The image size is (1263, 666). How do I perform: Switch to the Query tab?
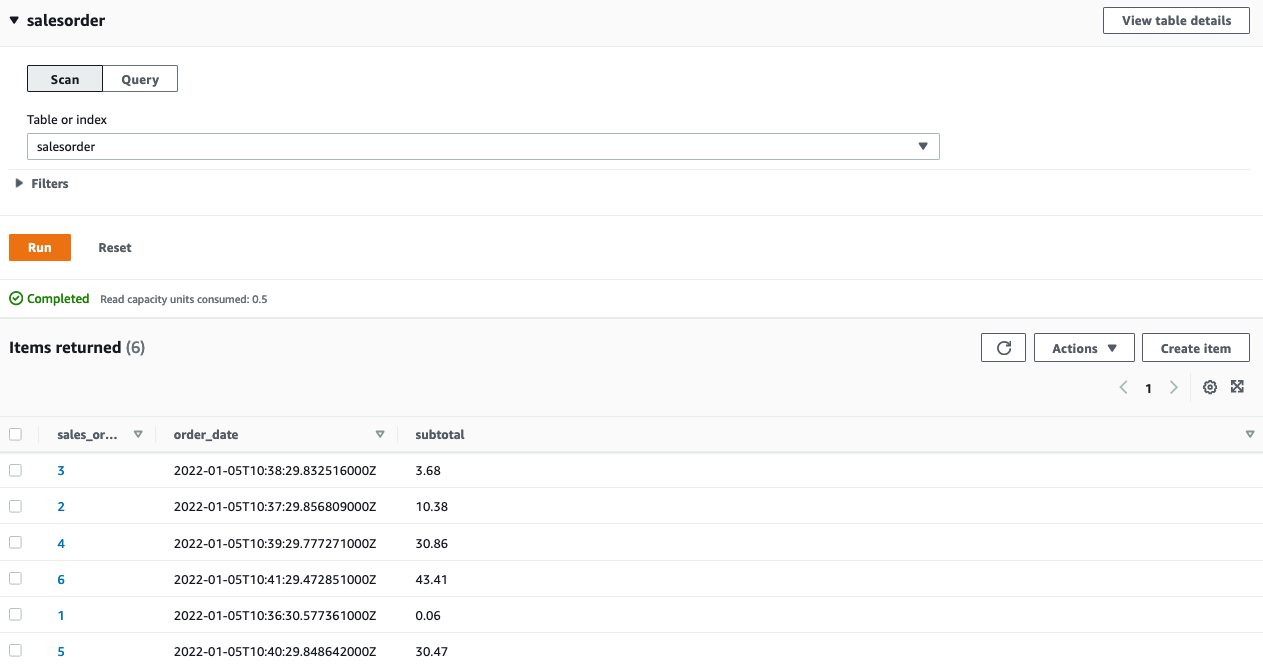click(140, 78)
